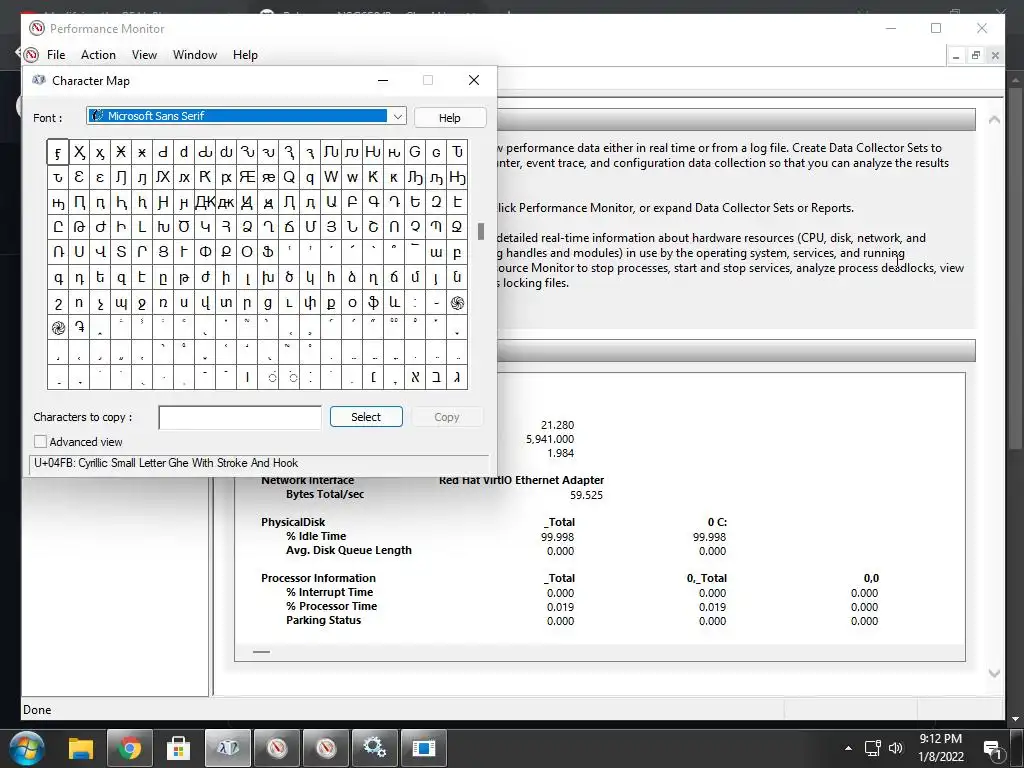Open the clock showing 9:12 PM
This screenshot has height=768, width=1024.
tap(940, 748)
